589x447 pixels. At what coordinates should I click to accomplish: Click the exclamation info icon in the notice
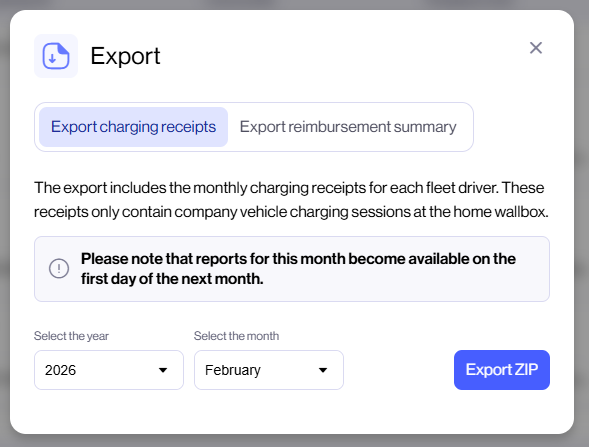(x=59, y=269)
